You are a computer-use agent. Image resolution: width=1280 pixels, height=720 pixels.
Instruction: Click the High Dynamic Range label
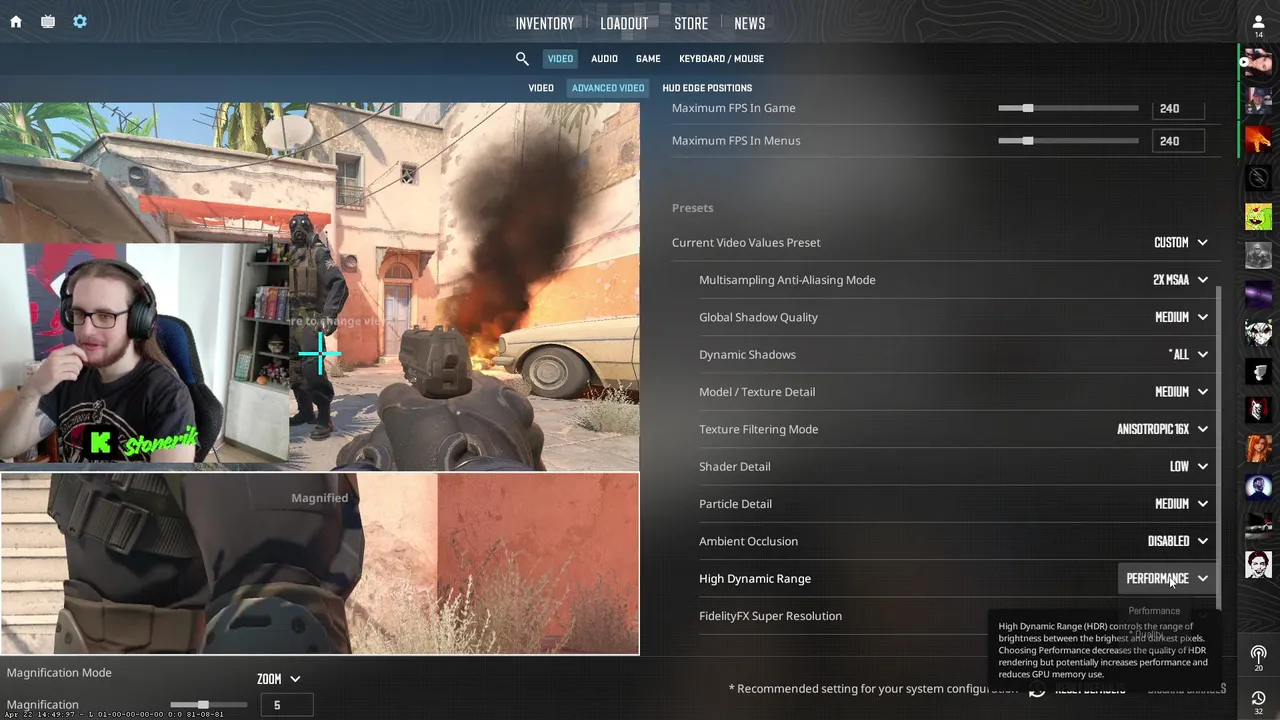point(755,579)
